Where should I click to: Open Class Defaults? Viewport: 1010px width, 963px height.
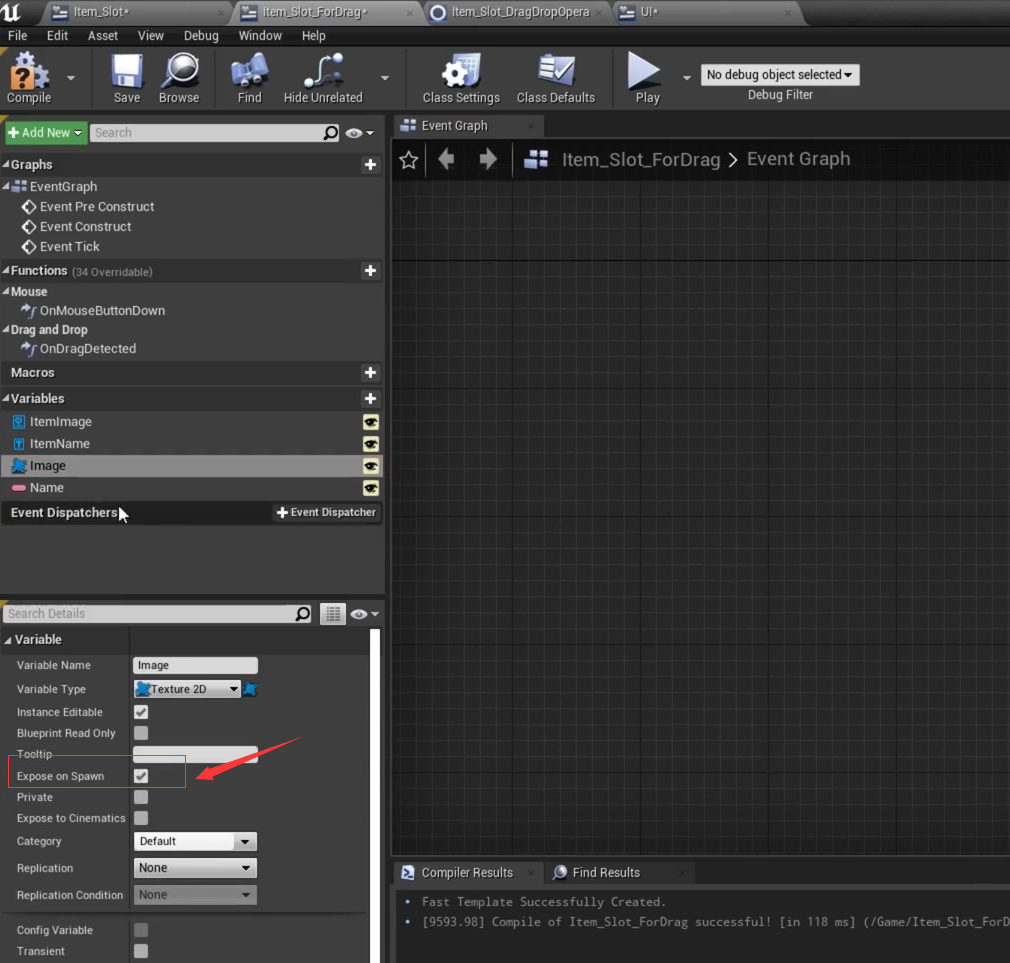[556, 78]
